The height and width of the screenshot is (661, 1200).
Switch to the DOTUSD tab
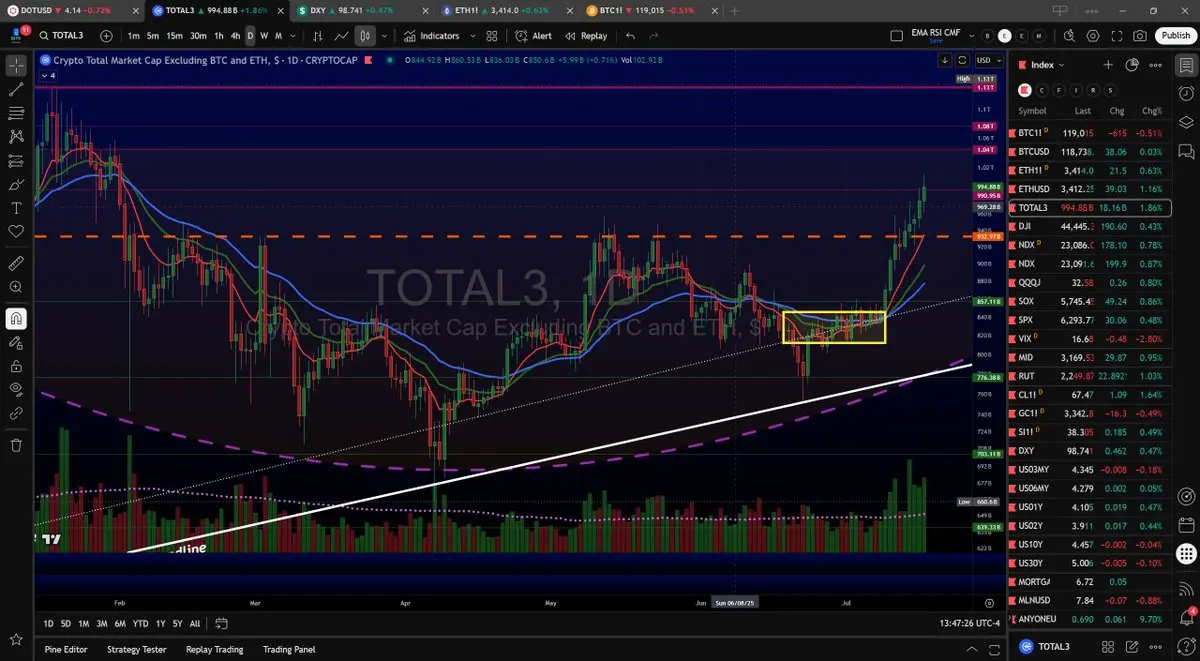[x=72, y=10]
